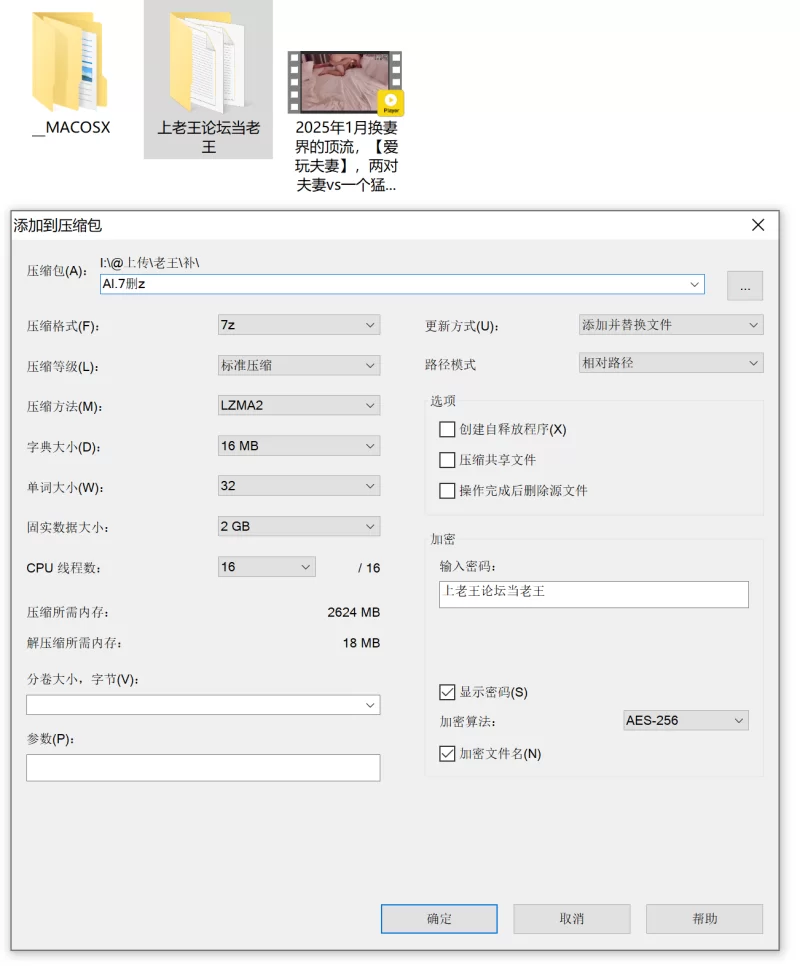
Task: Click the 参数(P) input field
Action: (x=203, y=768)
